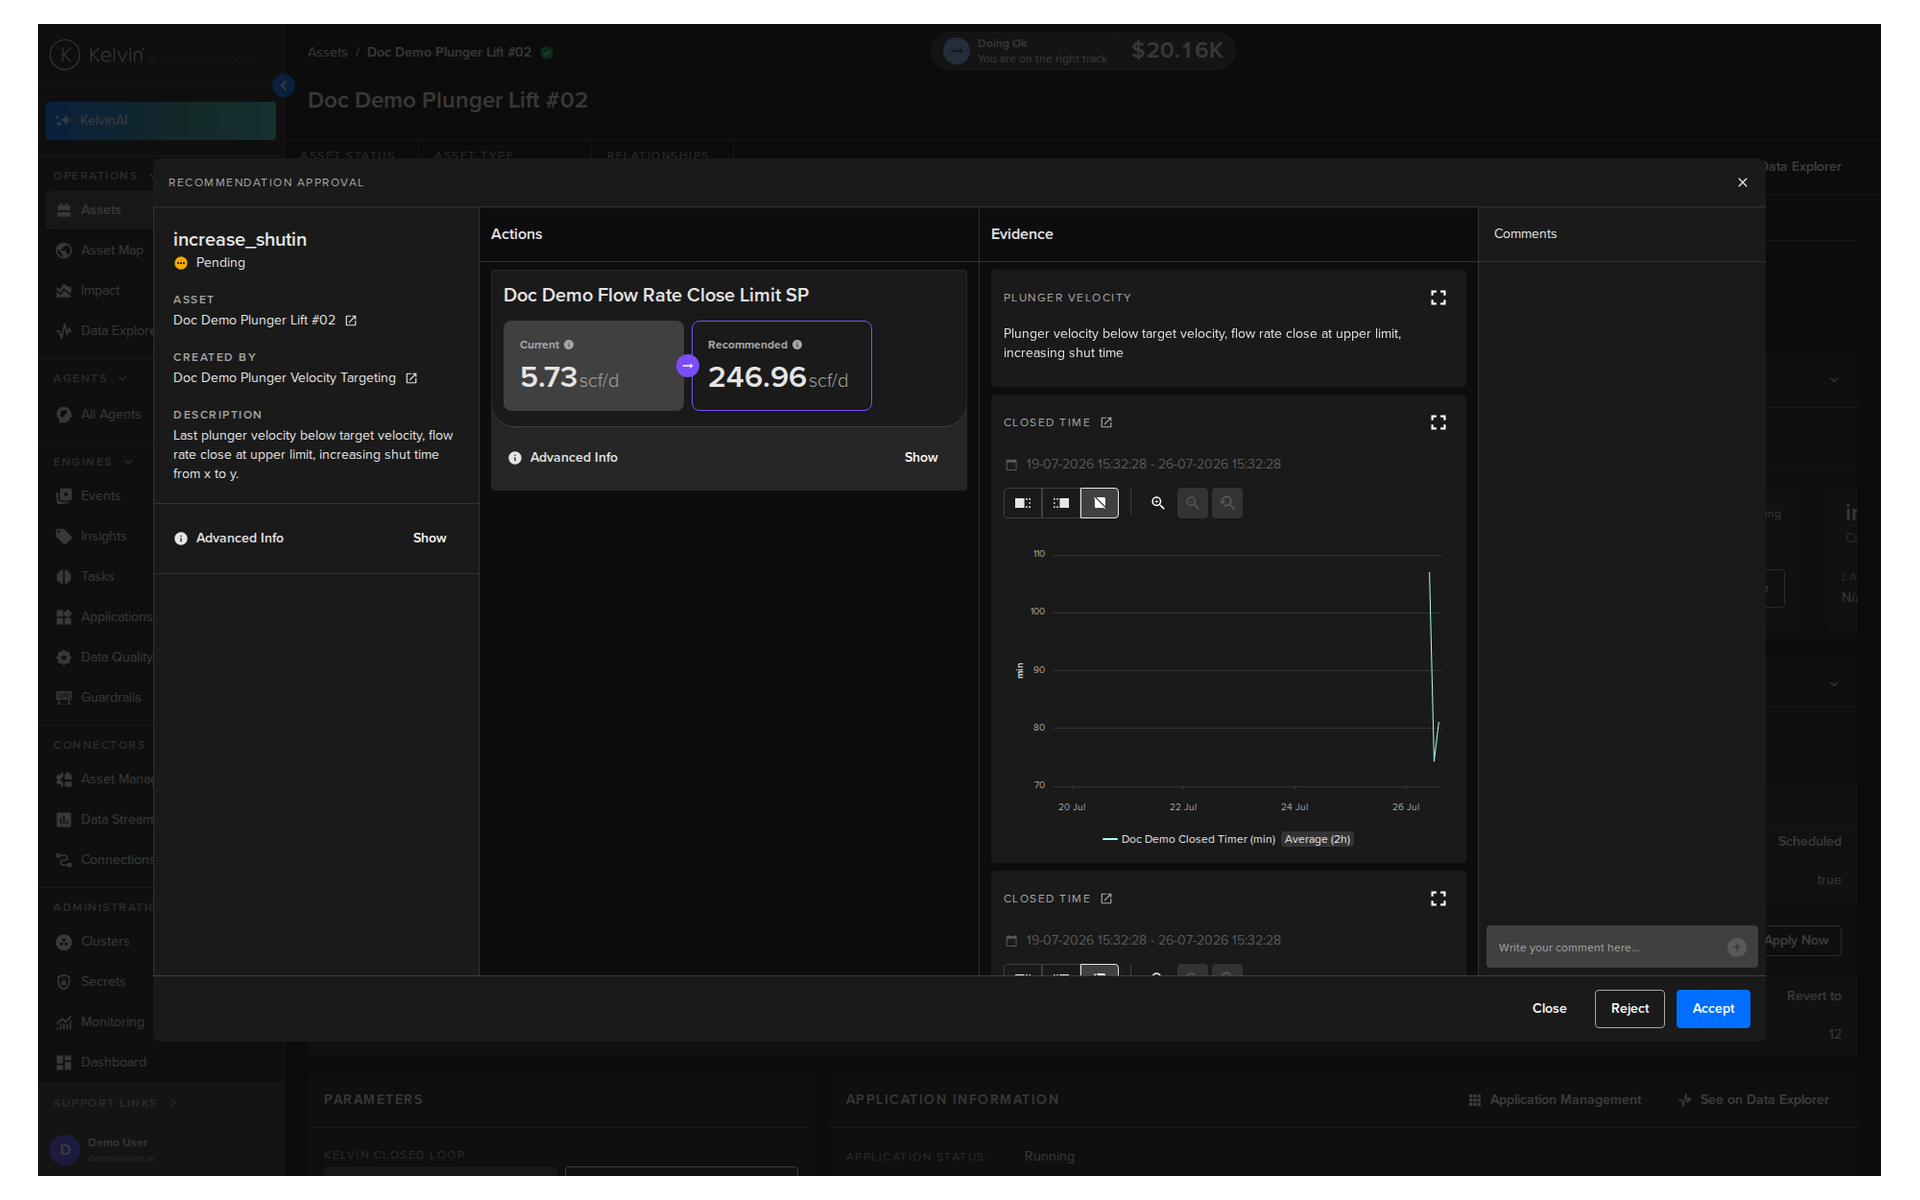
Task: Show Advanced Info under the increase_shutin description
Action: point(430,538)
